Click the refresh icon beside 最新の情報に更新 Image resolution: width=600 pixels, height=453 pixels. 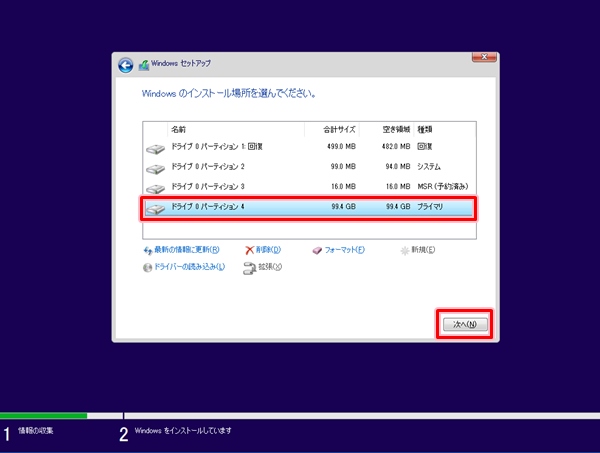(x=148, y=251)
